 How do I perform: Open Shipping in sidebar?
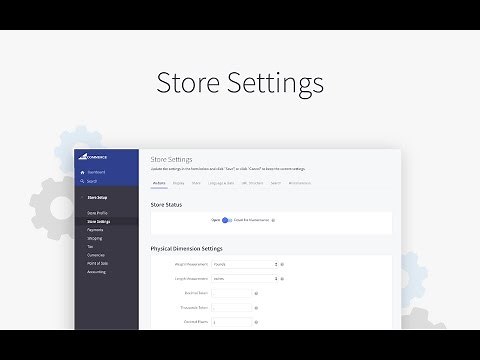pyautogui.click(x=95, y=238)
